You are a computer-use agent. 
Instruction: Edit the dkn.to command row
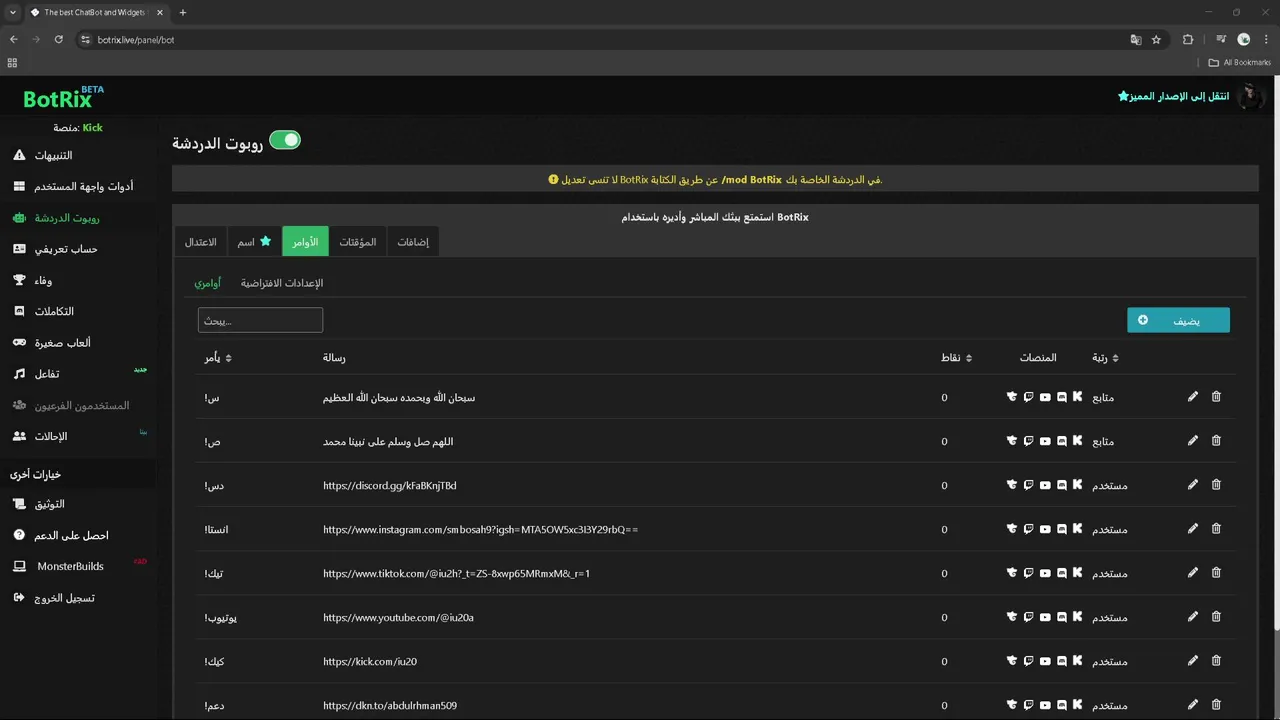tap(1192, 705)
